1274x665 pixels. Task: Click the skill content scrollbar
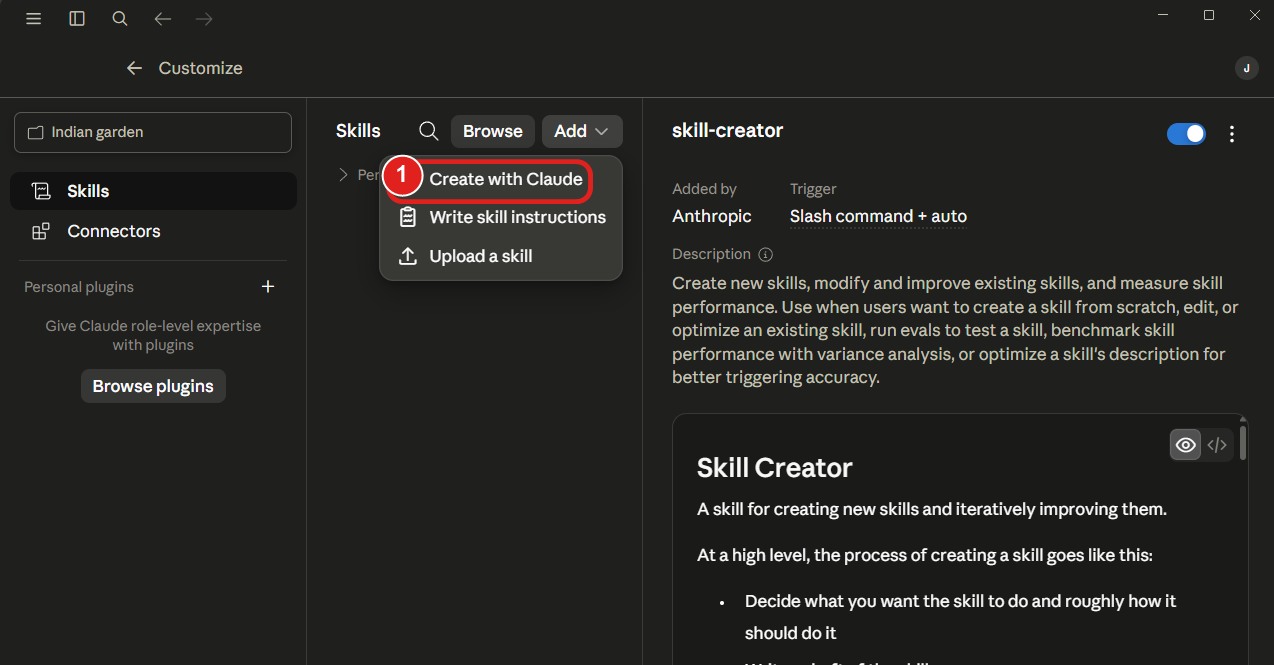point(1243,442)
